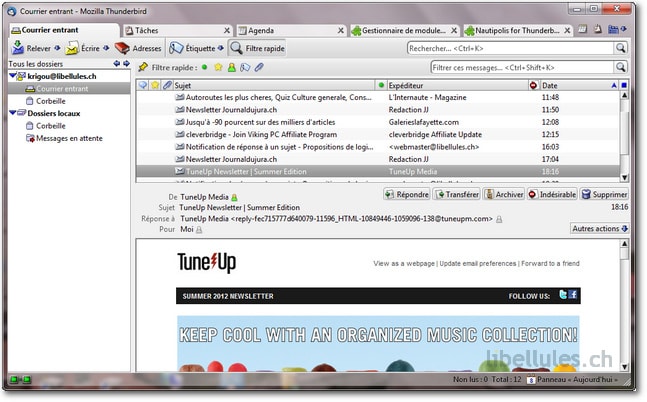Viewport: 647px width, 402px height.
Task: Open the 11:50 Newsletter Journaldujura.ch message
Action: 378,110
